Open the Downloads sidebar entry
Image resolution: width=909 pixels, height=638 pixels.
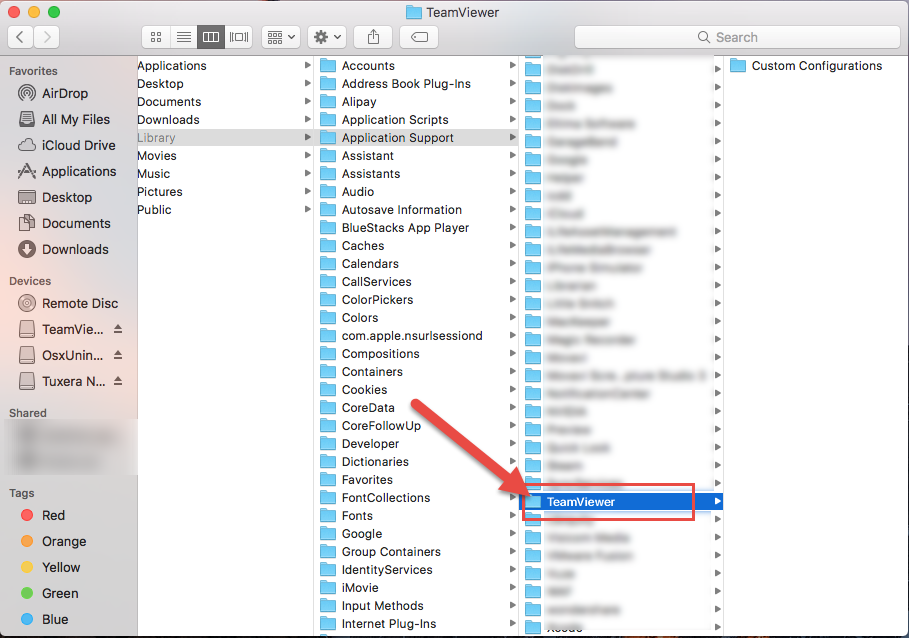70,249
